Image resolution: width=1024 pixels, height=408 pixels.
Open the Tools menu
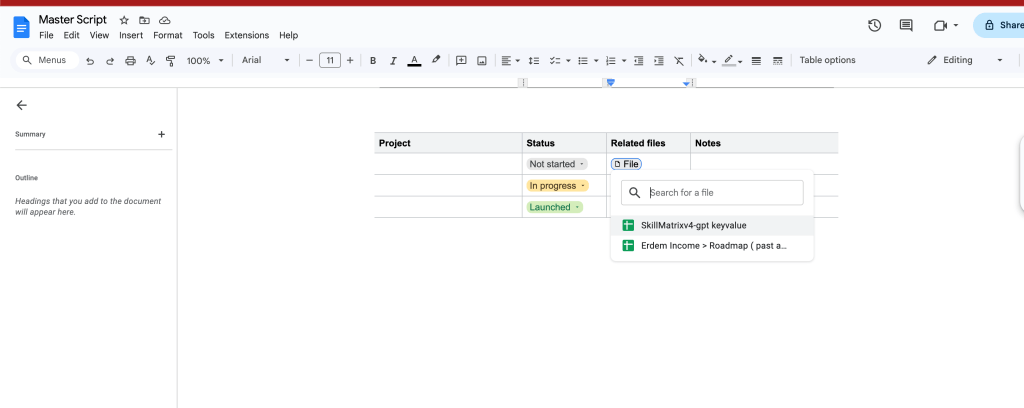pyautogui.click(x=203, y=35)
